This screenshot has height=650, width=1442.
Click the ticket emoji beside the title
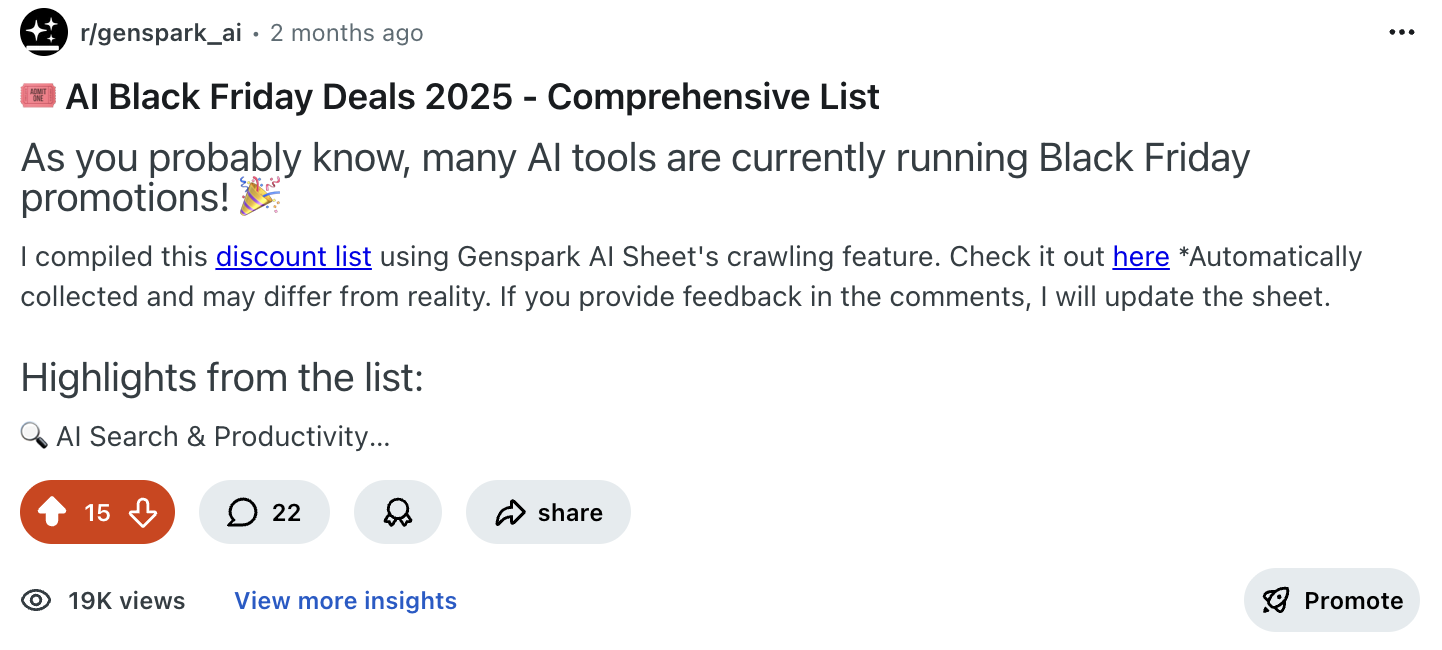point(38,97)
